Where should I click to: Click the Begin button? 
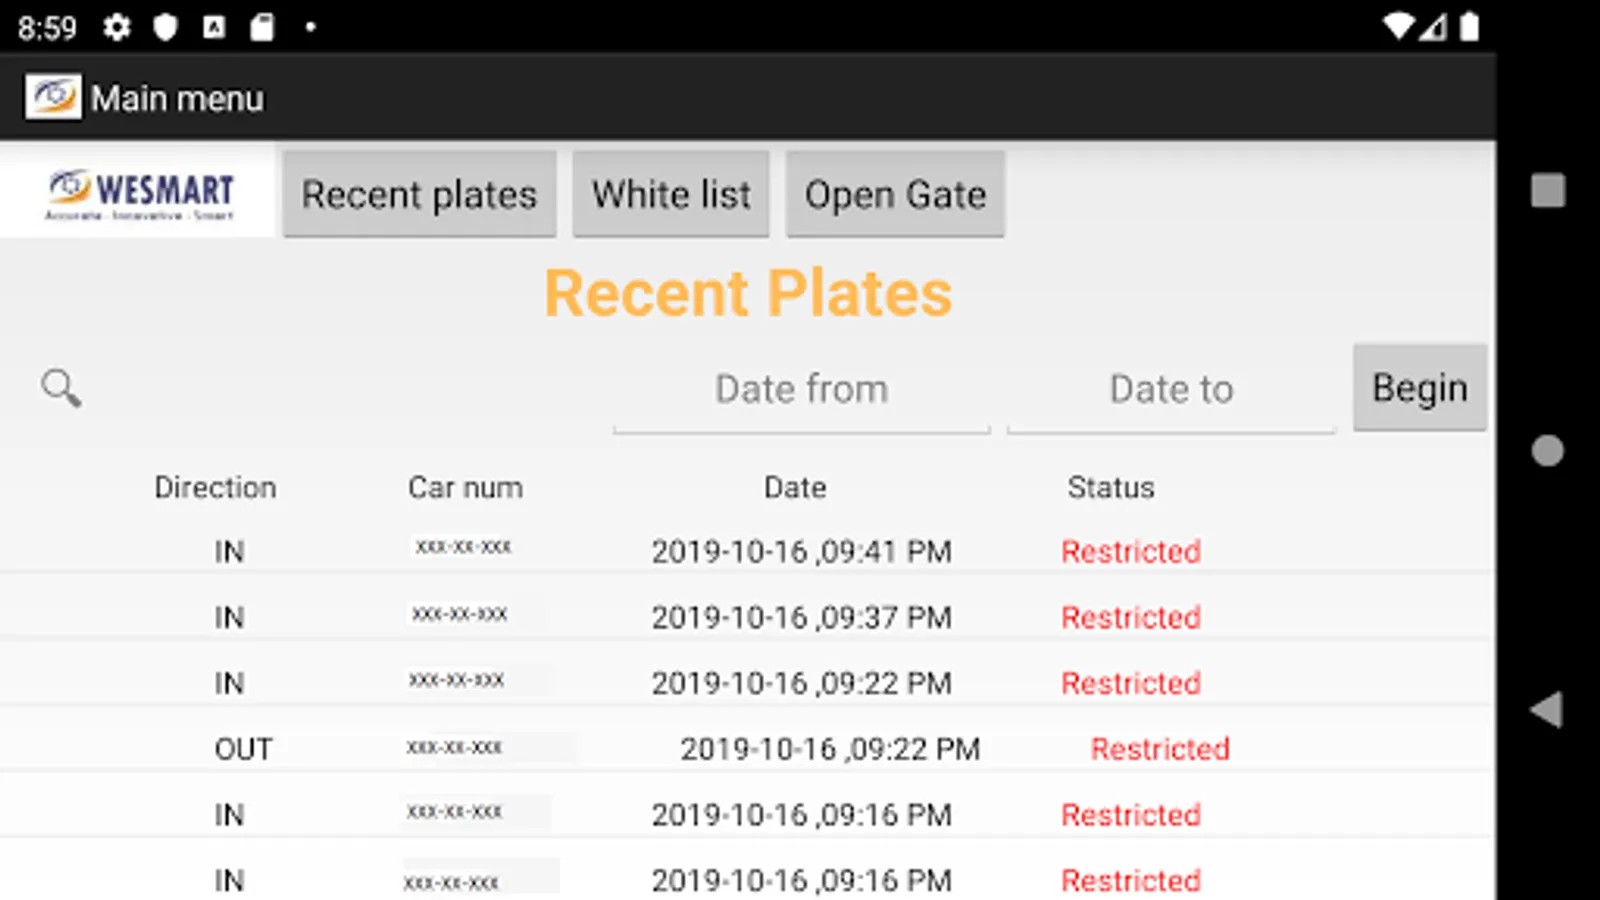1420,388
